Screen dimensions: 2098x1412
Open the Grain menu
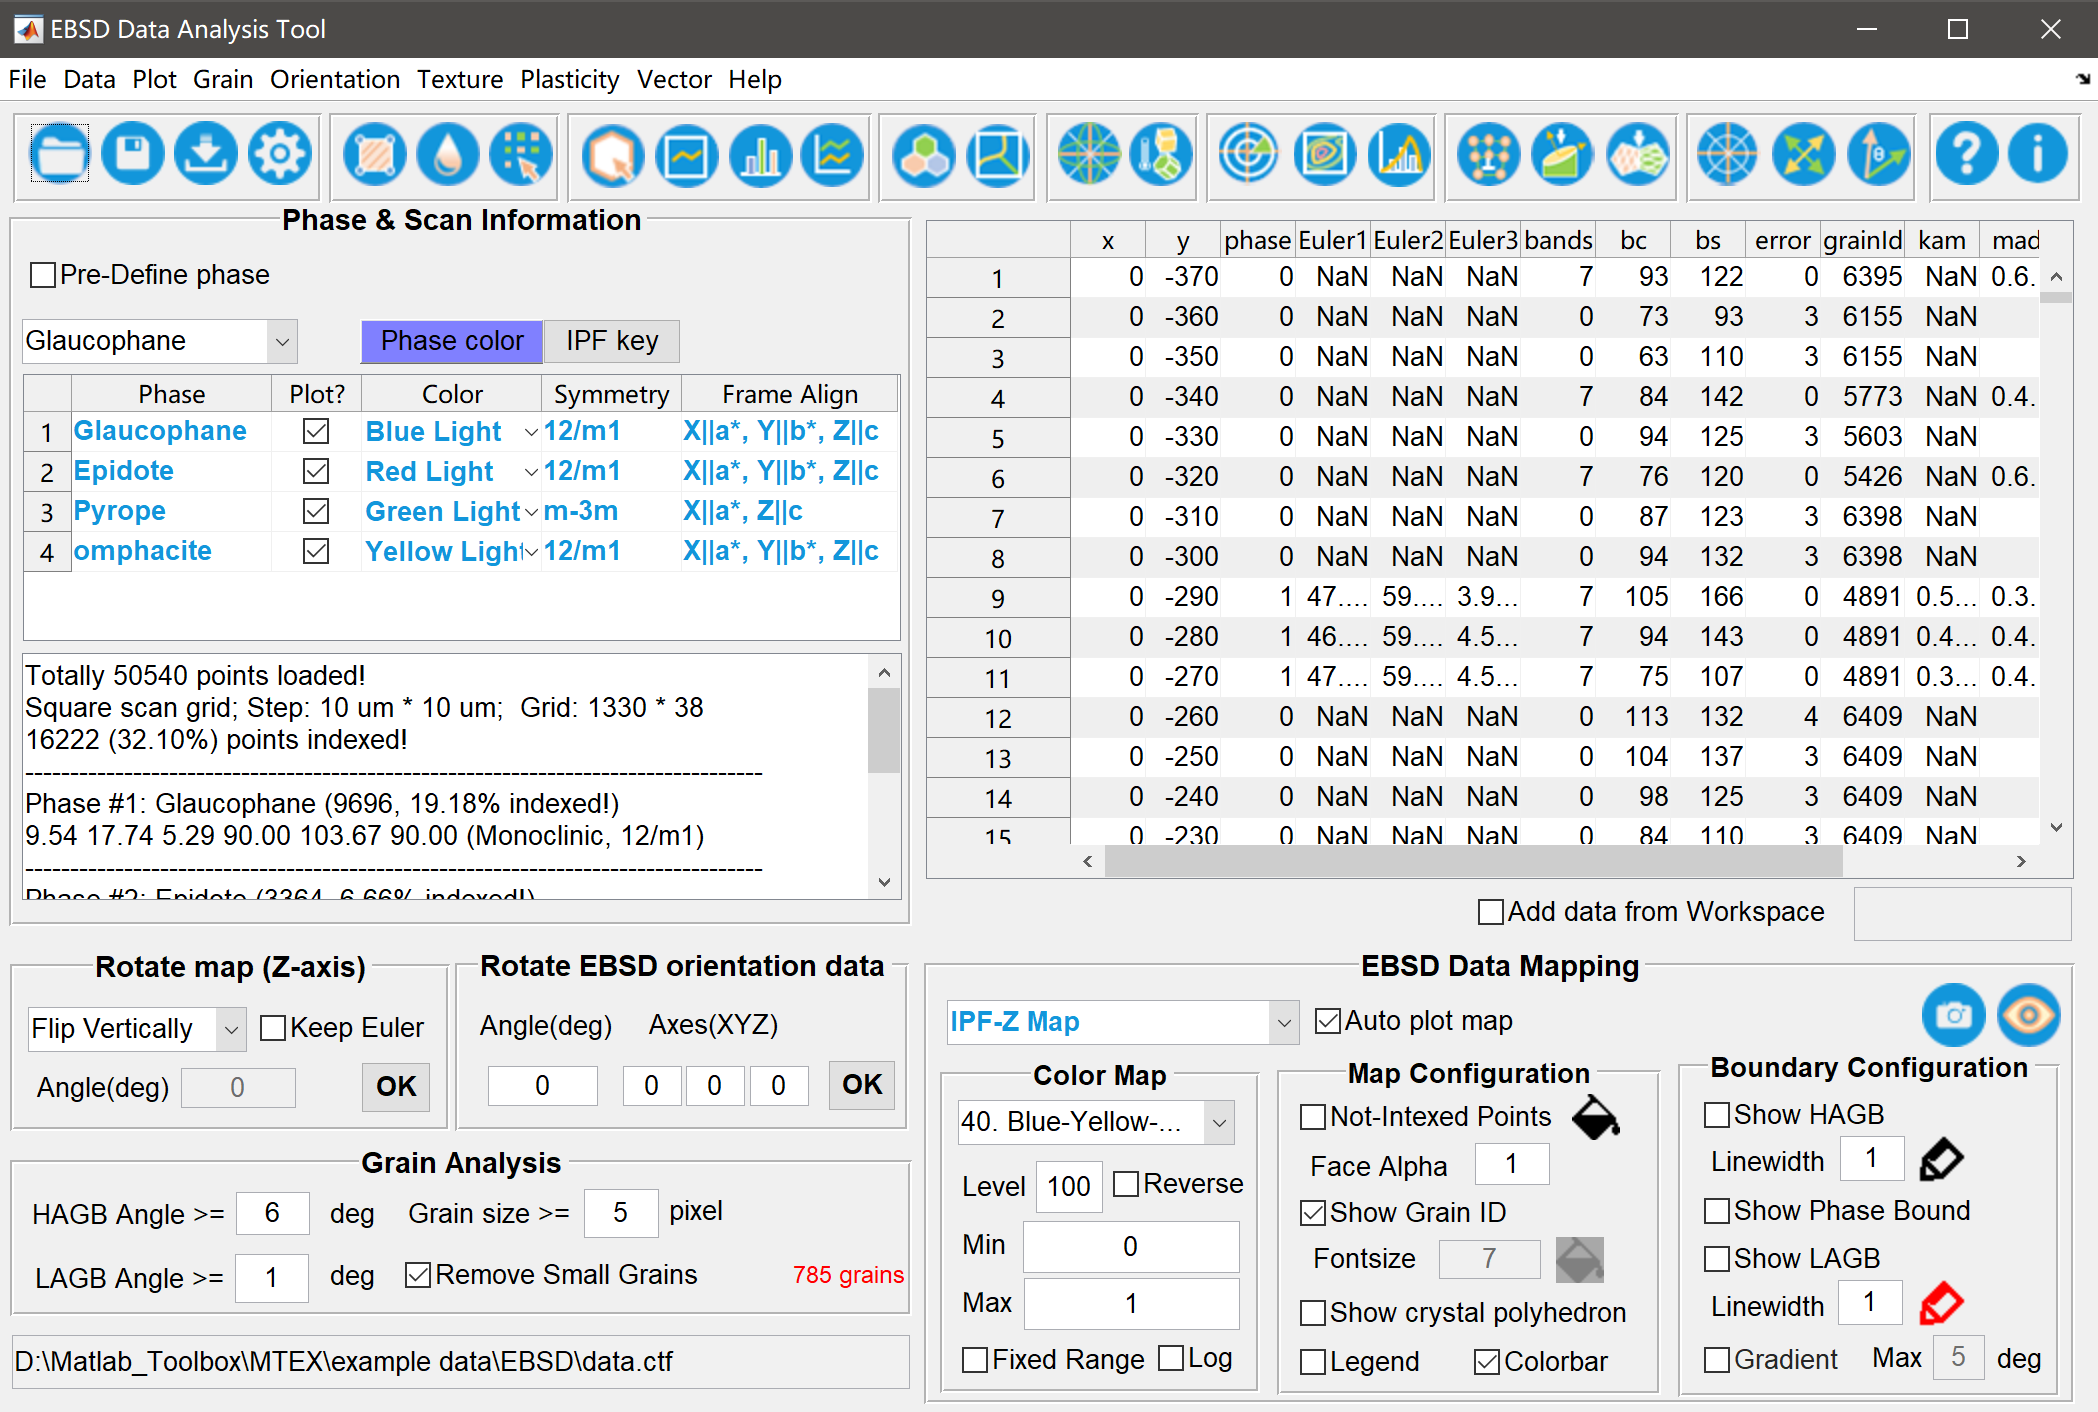[223, 80]
